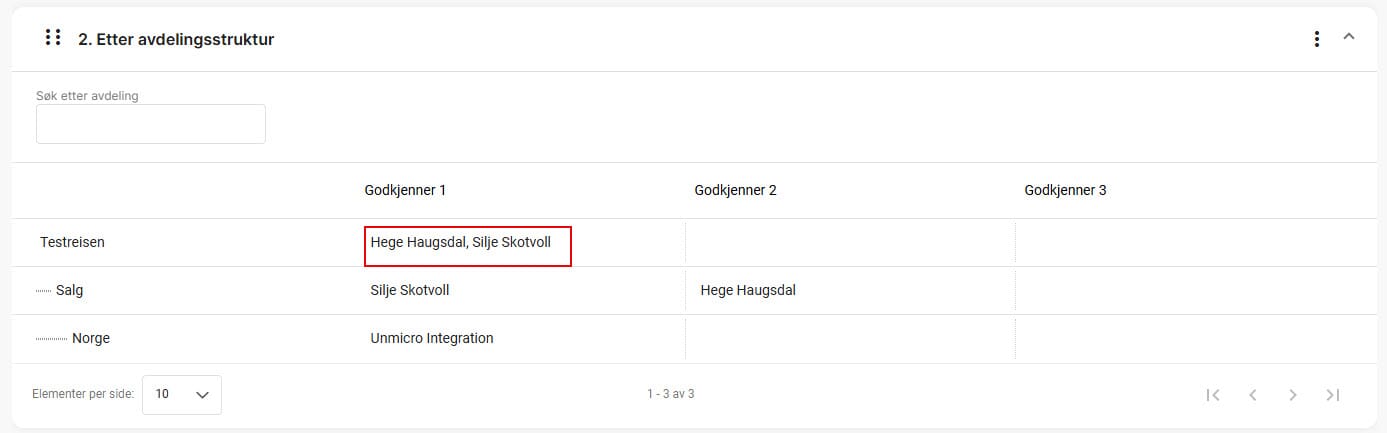This screenshot has height=433, width=1387.
Task: Jump to the last page
Action: coord(1333,395)
